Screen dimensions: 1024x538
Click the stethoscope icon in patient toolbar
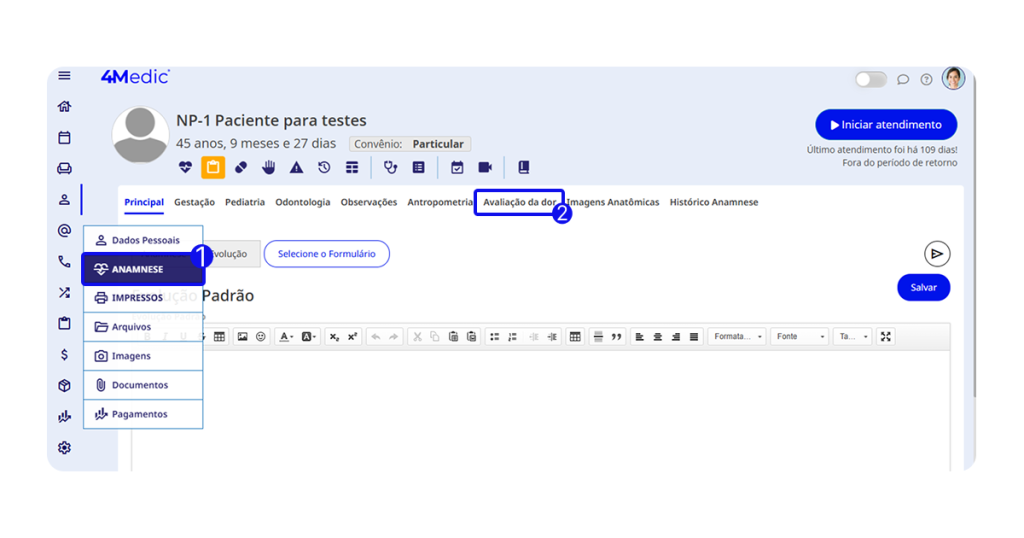pyautogui.click(x=391, y=167)
